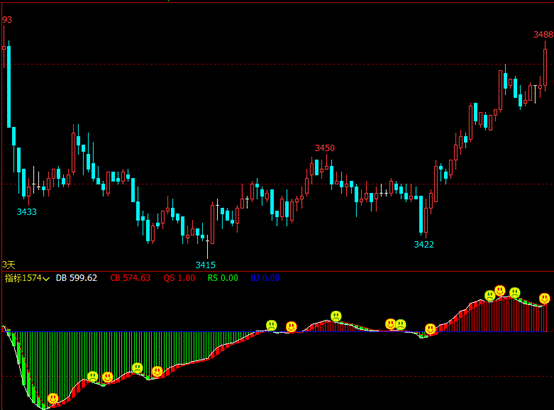The width and height of the screenshot is (554, 410).
Task: Click the rightmost smiley face signal
Action: [x=544, y=298]
